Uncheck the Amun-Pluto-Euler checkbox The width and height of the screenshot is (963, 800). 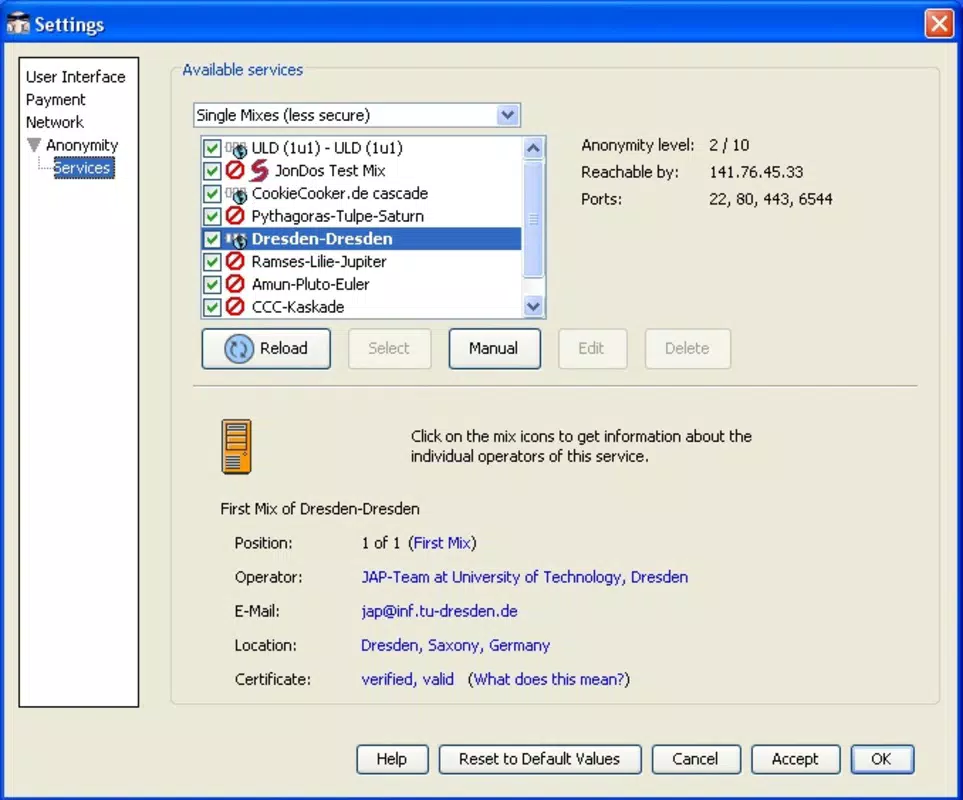pyautogui.click(x=212, y=284)
